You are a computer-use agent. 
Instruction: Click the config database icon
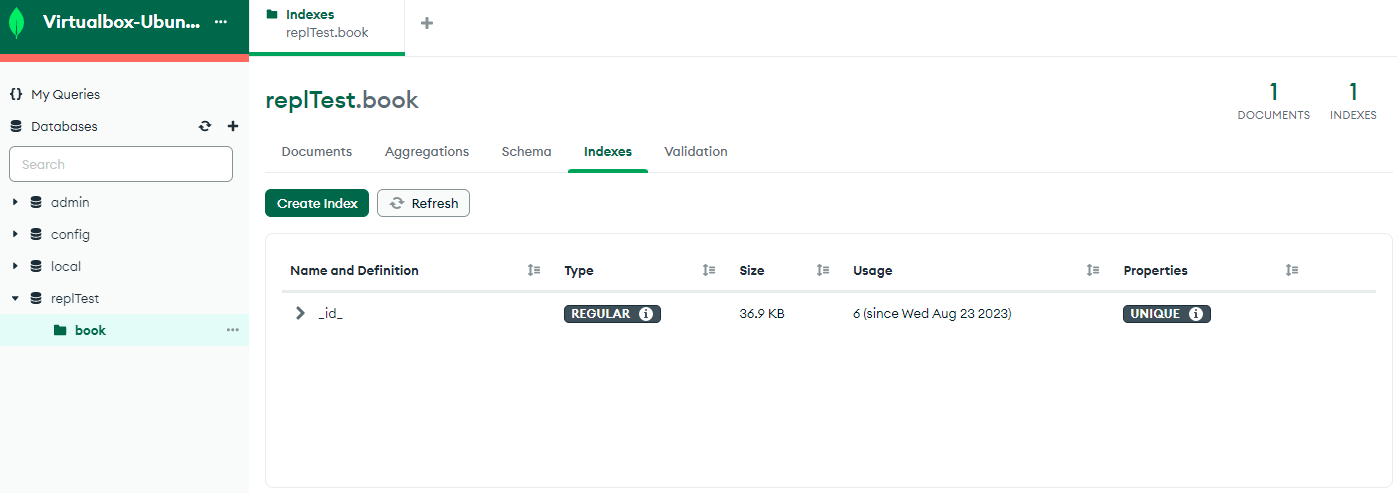coord(36,234)
